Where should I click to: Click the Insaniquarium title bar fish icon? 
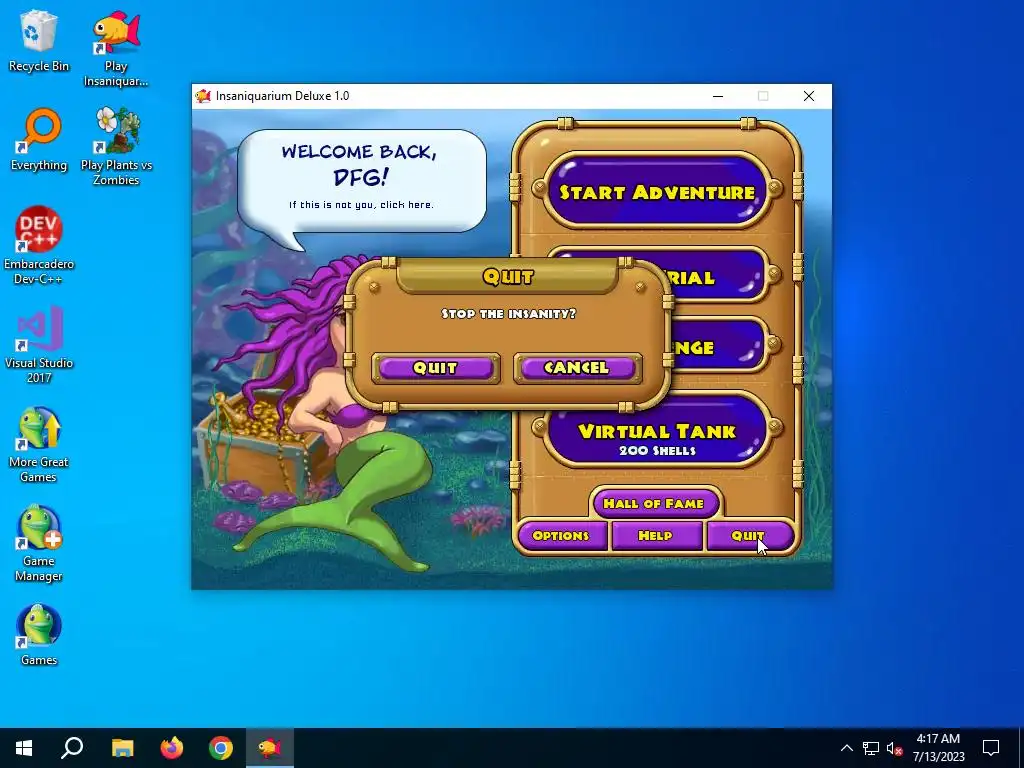pos(203,96)
